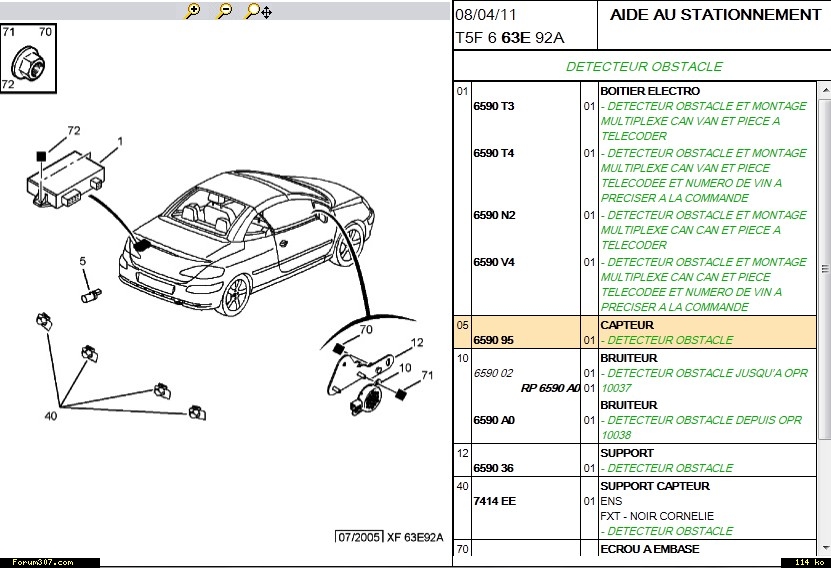Viewport: 831px width, 568px height.
Task: Click the date 08/04/11 in header
Action: pos(485,15)
